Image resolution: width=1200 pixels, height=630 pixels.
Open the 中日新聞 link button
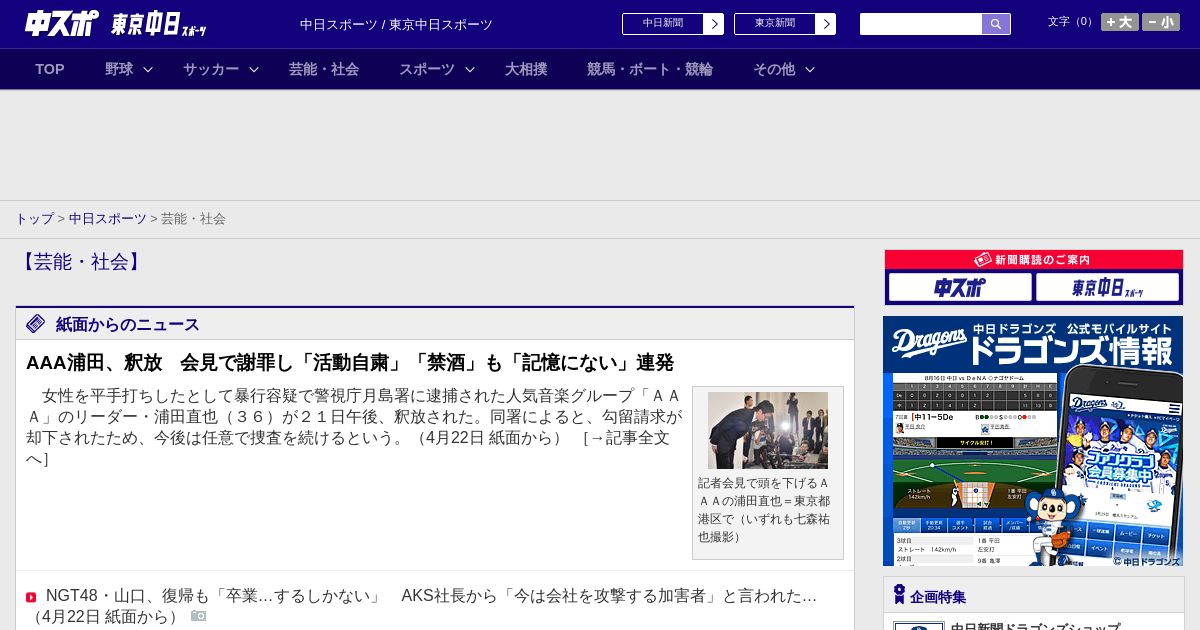663,24
